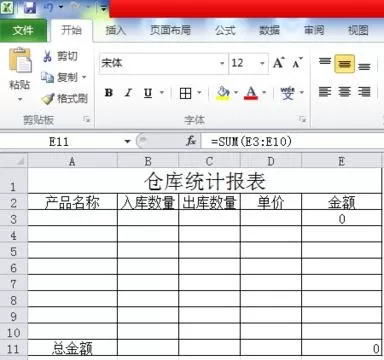The width and height of the screenshot is (384, 360).
Task: Open the fill color dropdown arrow
Action: pos(236,93)
